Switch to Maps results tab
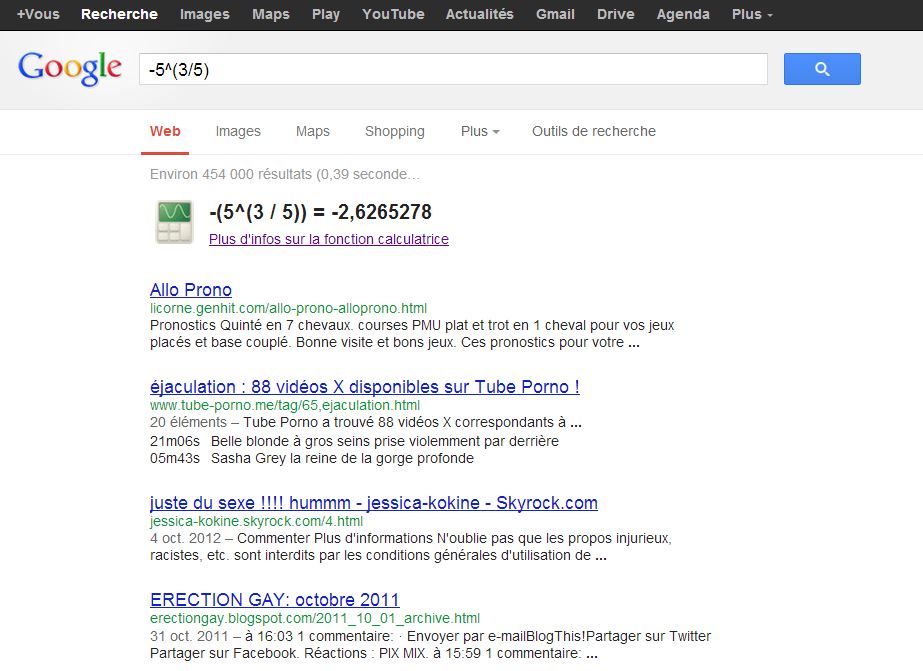Screen dimensions: 923x671 pos(313,131)
